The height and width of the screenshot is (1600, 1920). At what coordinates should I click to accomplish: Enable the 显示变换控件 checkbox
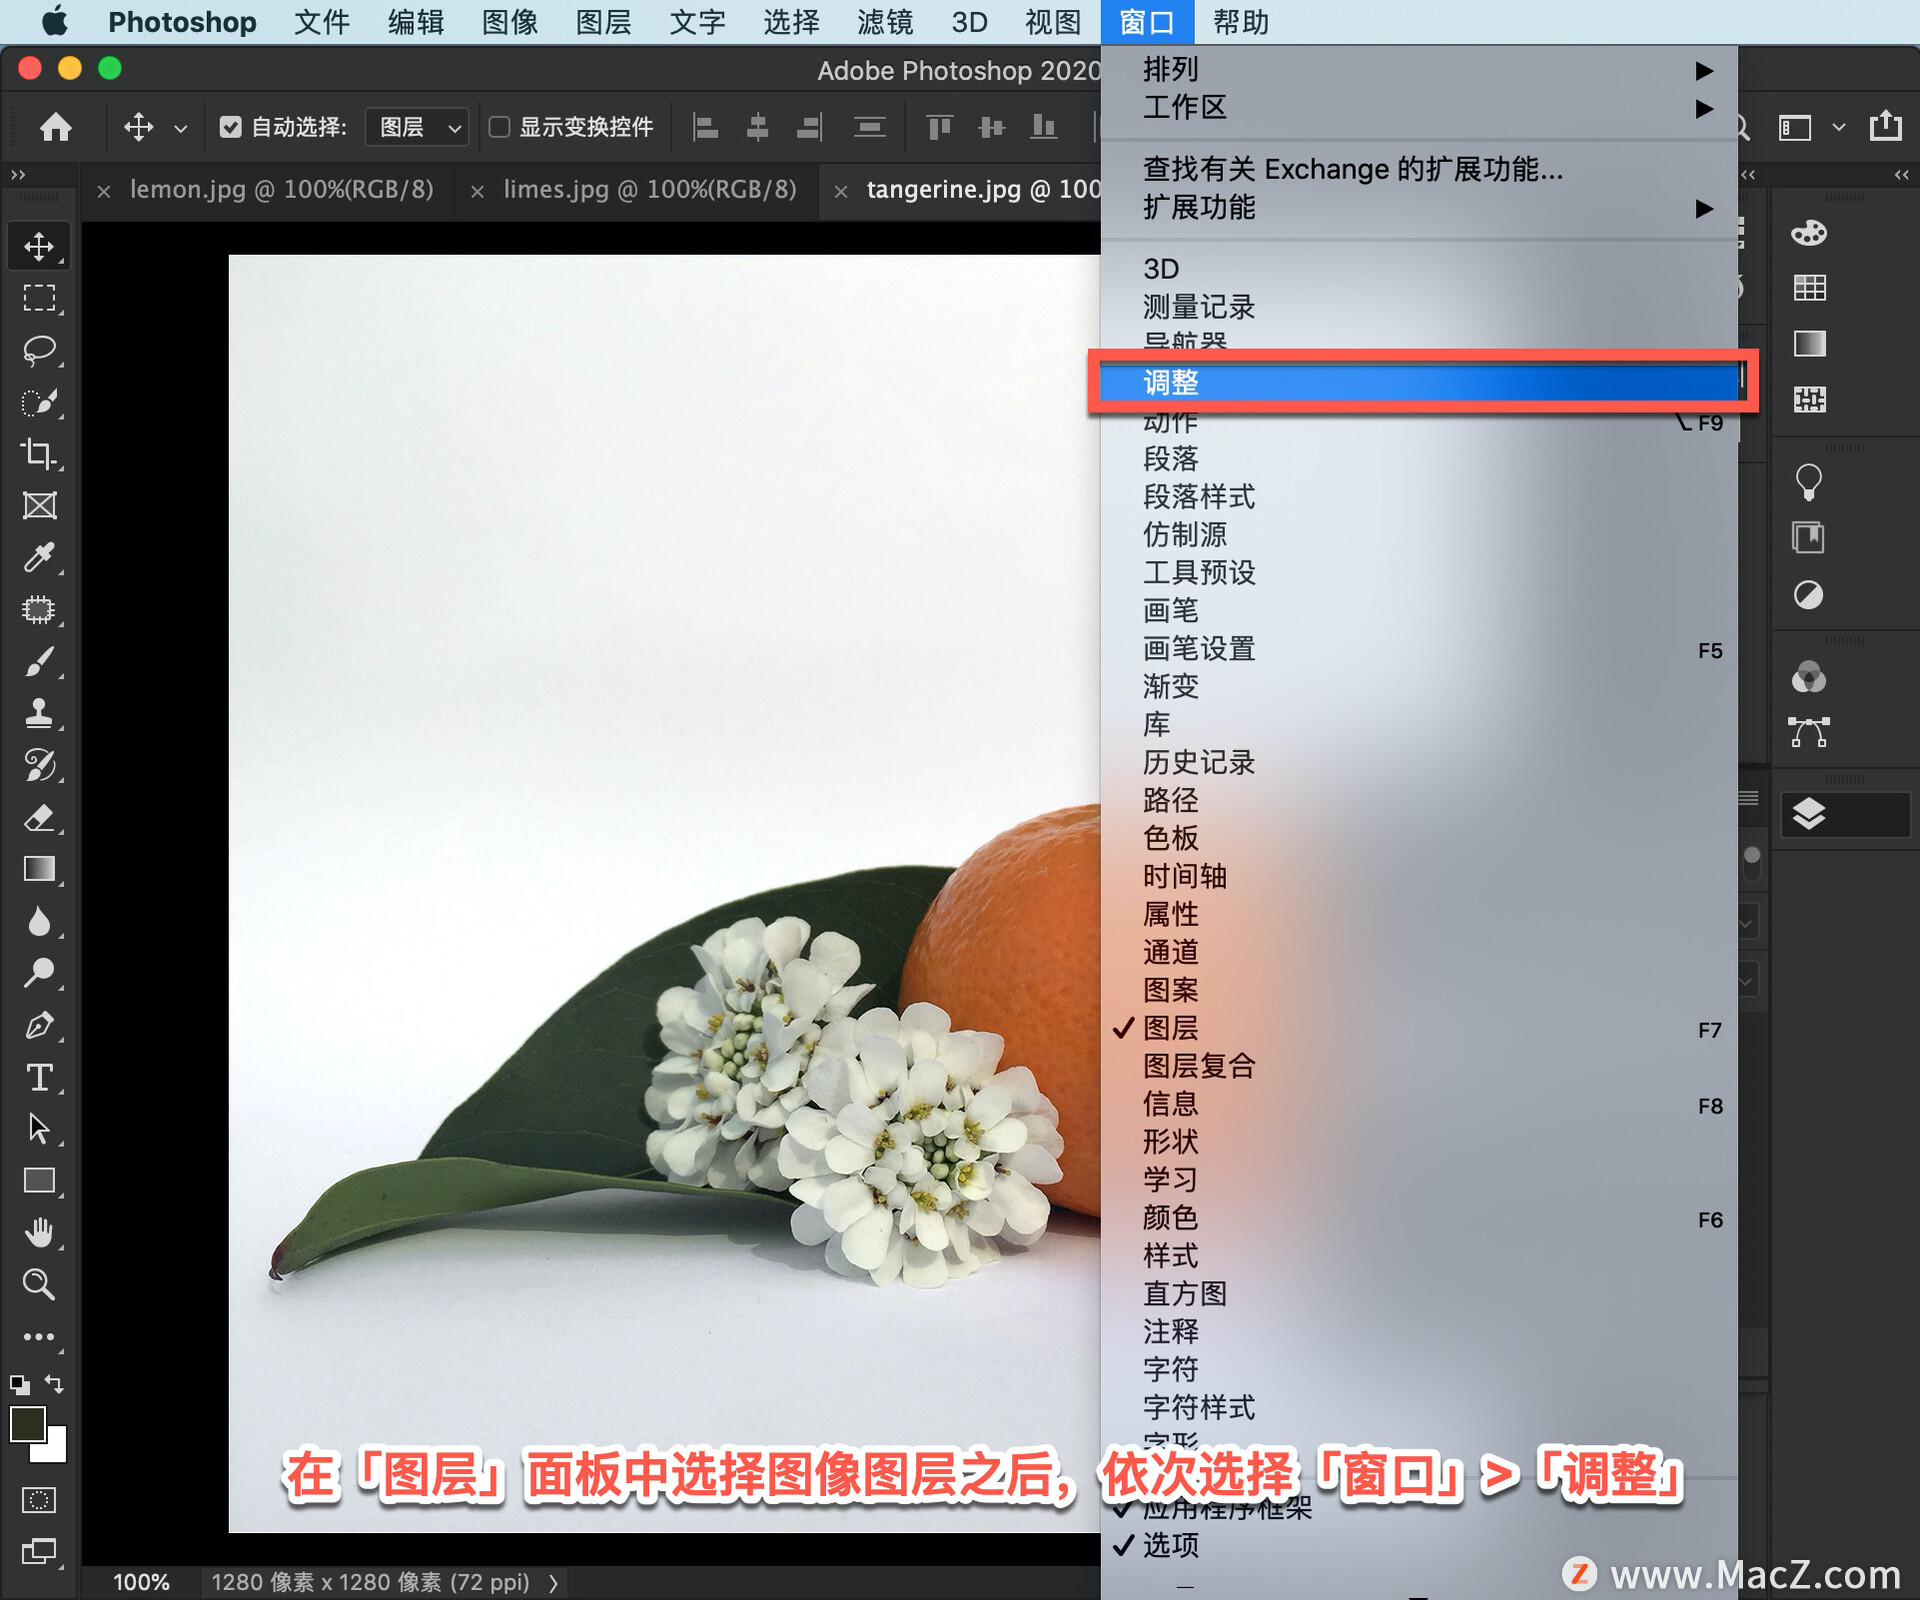coord(501,127)
